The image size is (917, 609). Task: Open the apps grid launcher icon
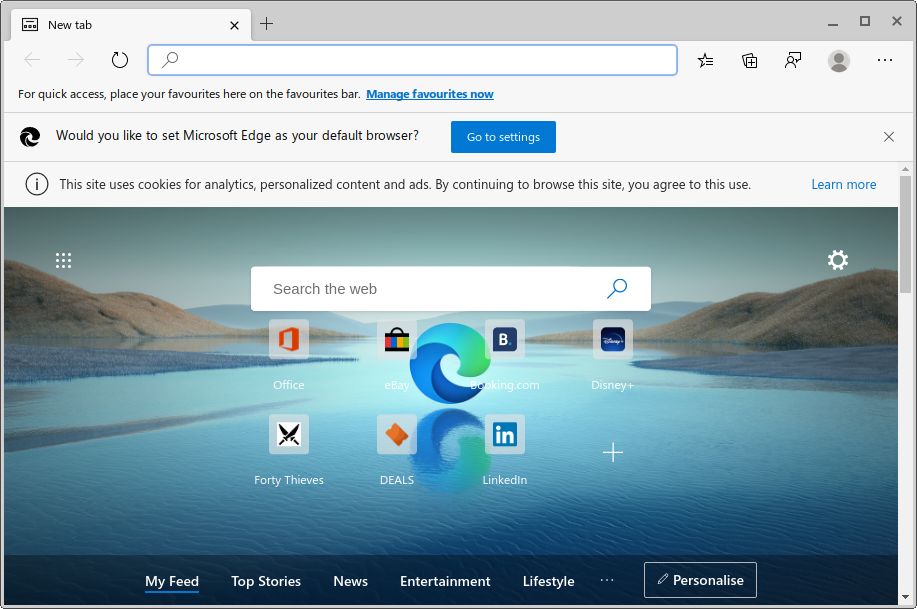click(63, 260)
